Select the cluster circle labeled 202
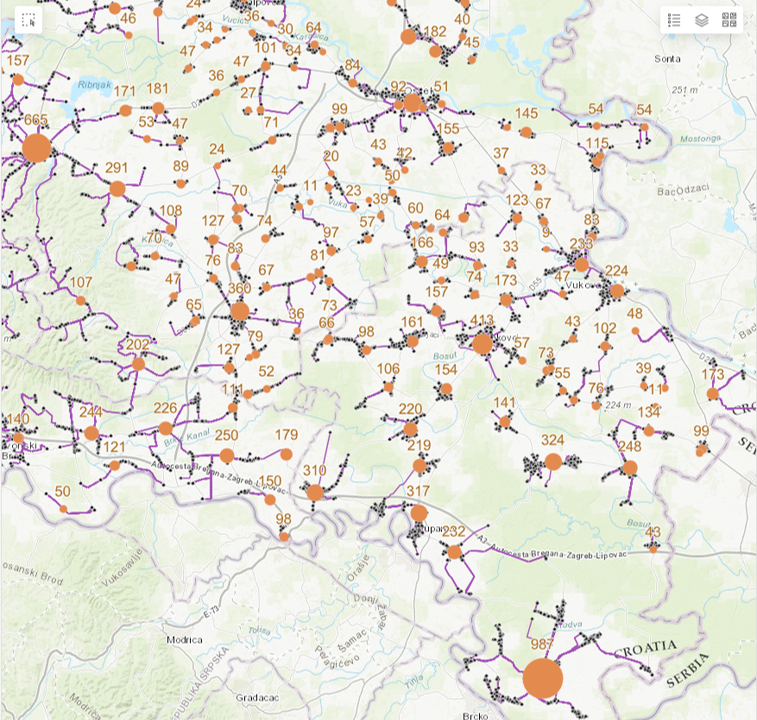The height and width of the screenshot is (720, 757). [x=138, y=364]
